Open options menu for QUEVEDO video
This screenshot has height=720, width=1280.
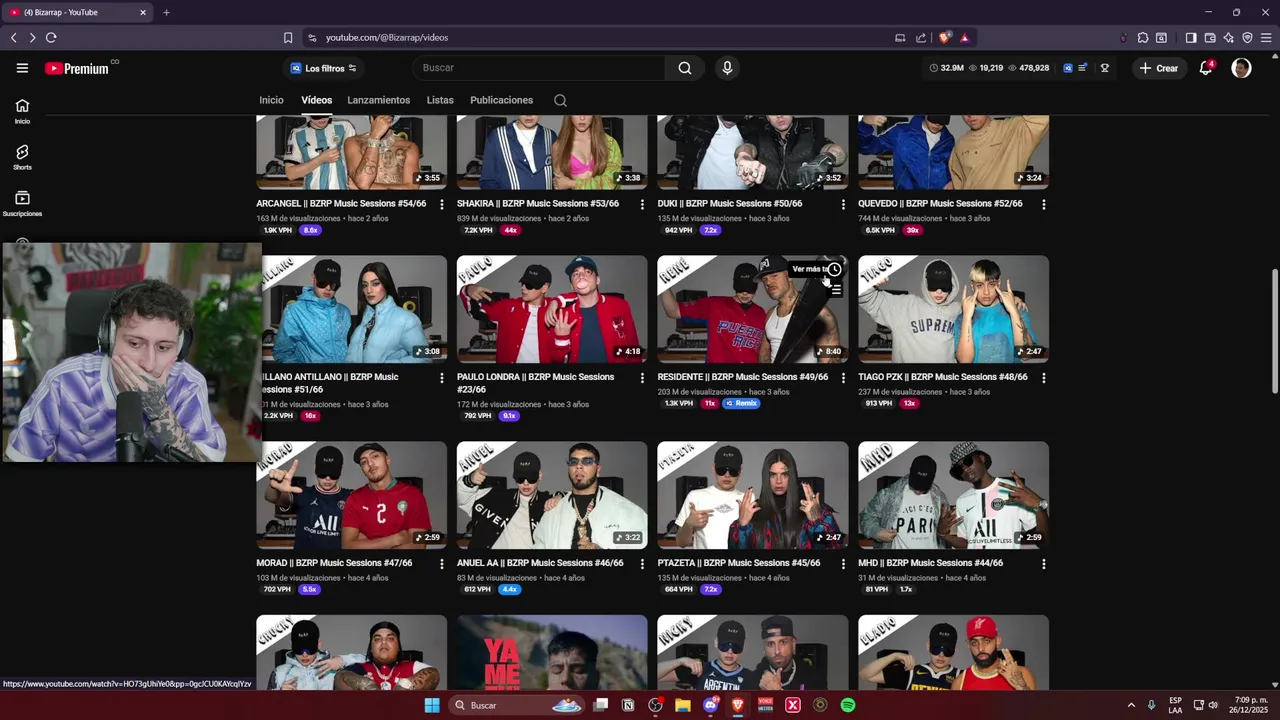coord(1043,204)
